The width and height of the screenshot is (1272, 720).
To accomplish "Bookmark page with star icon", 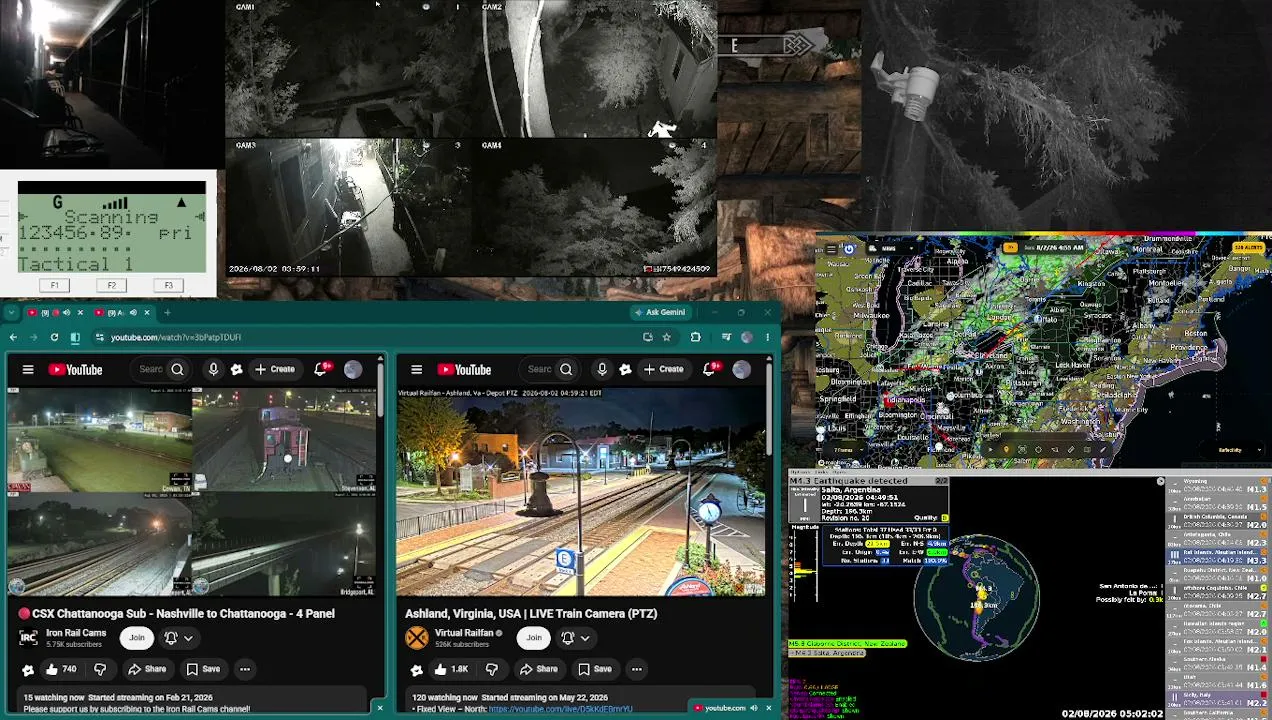I will point(667,337).
